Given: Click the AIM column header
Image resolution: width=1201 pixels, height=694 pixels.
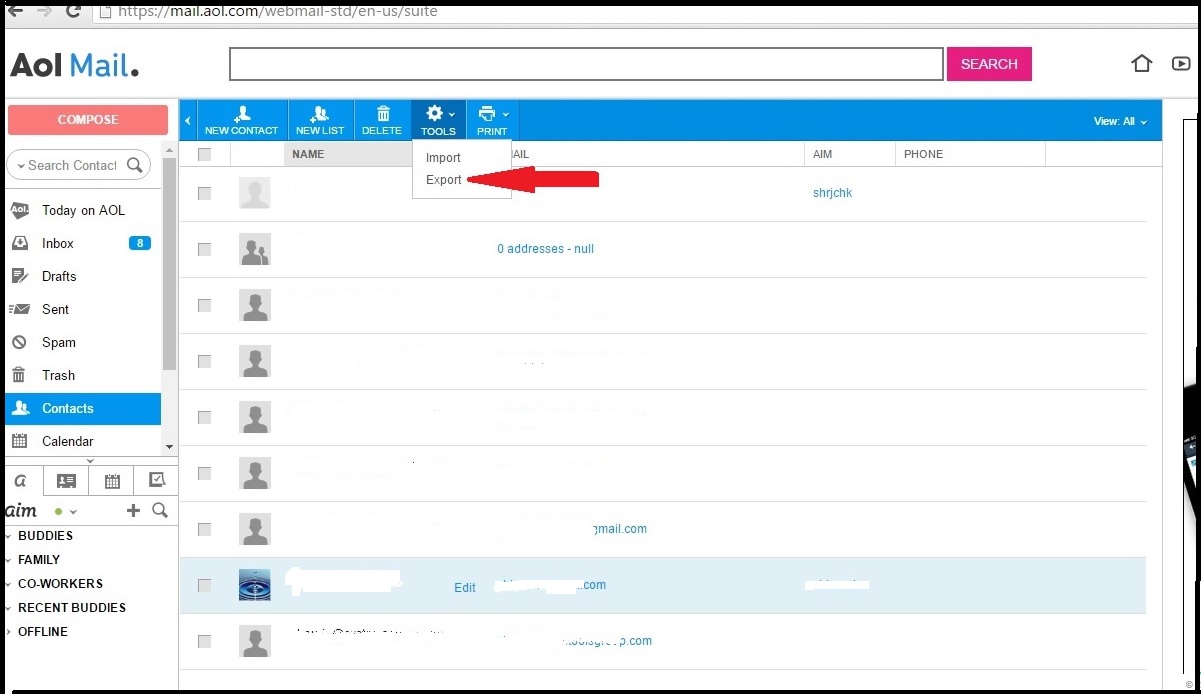Looking at the screenshot, I should [x=823, y=154].
